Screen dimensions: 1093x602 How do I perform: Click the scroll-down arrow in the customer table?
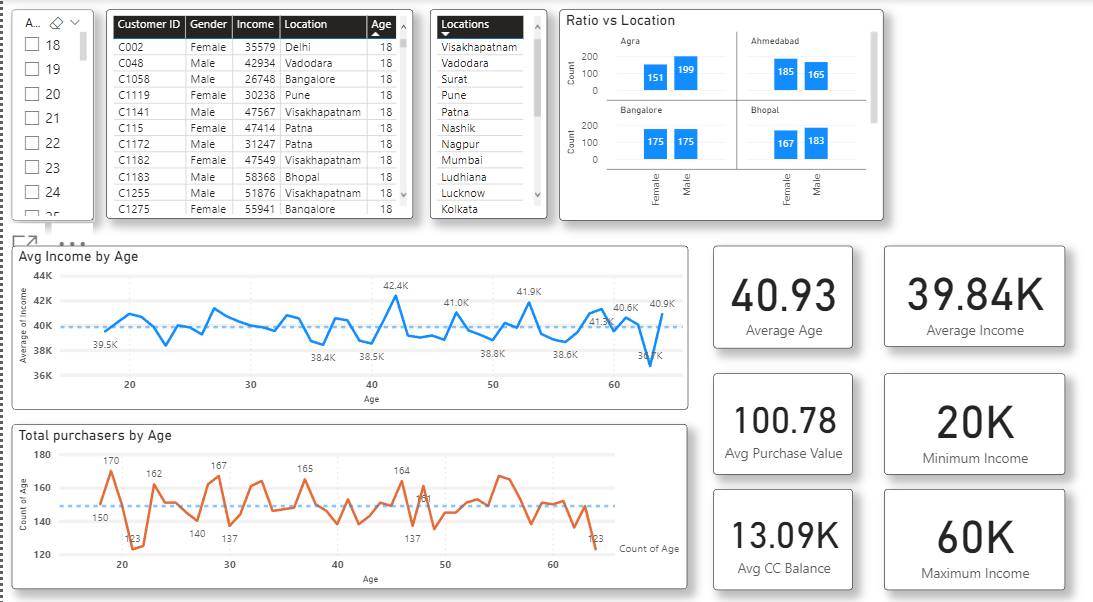point(403,194)
